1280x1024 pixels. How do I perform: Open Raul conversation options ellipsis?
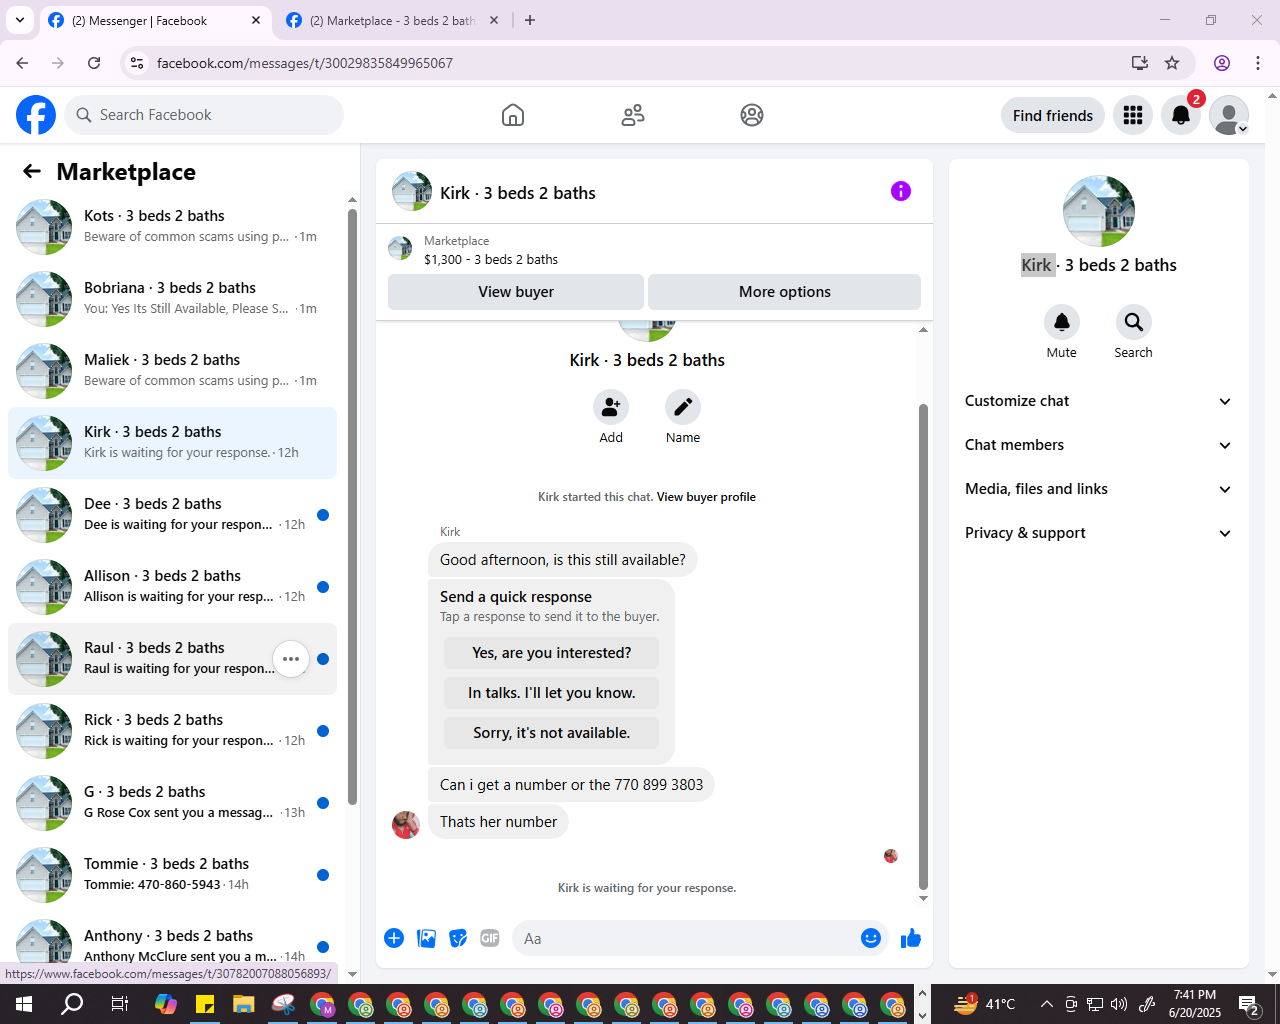pyautogui.click(x=291, y=659)
